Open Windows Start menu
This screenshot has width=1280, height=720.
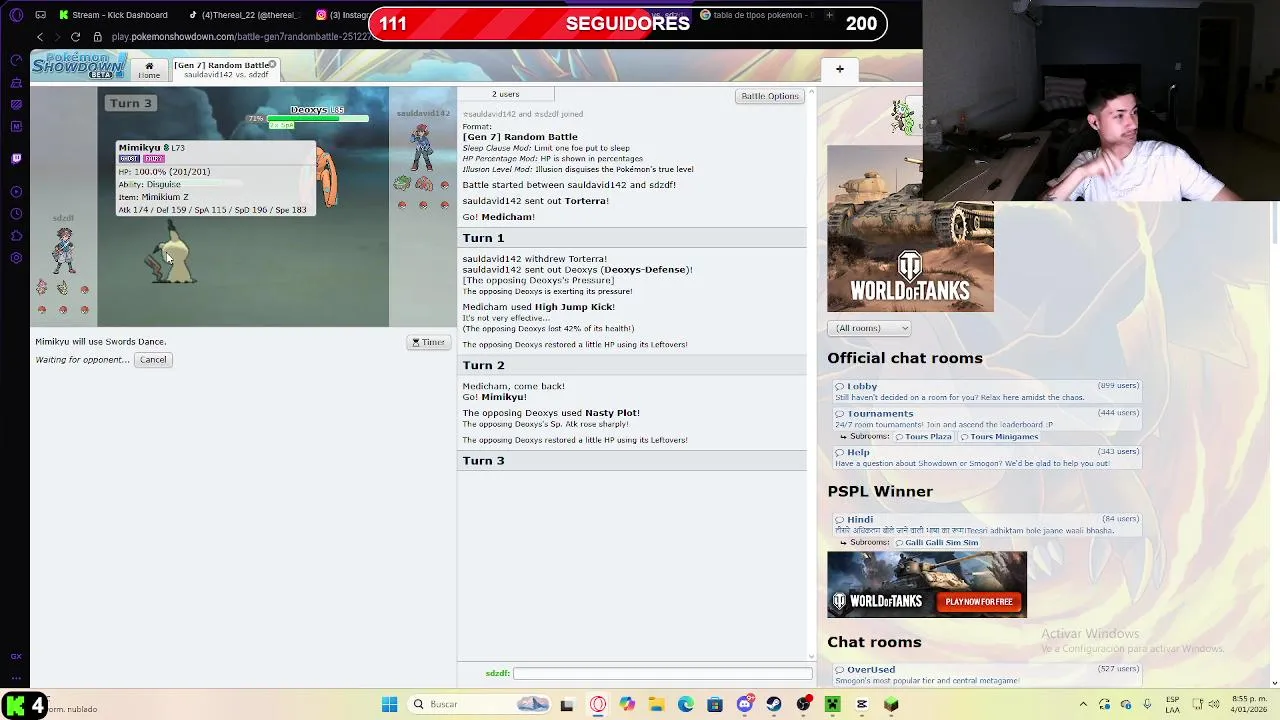click(389, 704)
